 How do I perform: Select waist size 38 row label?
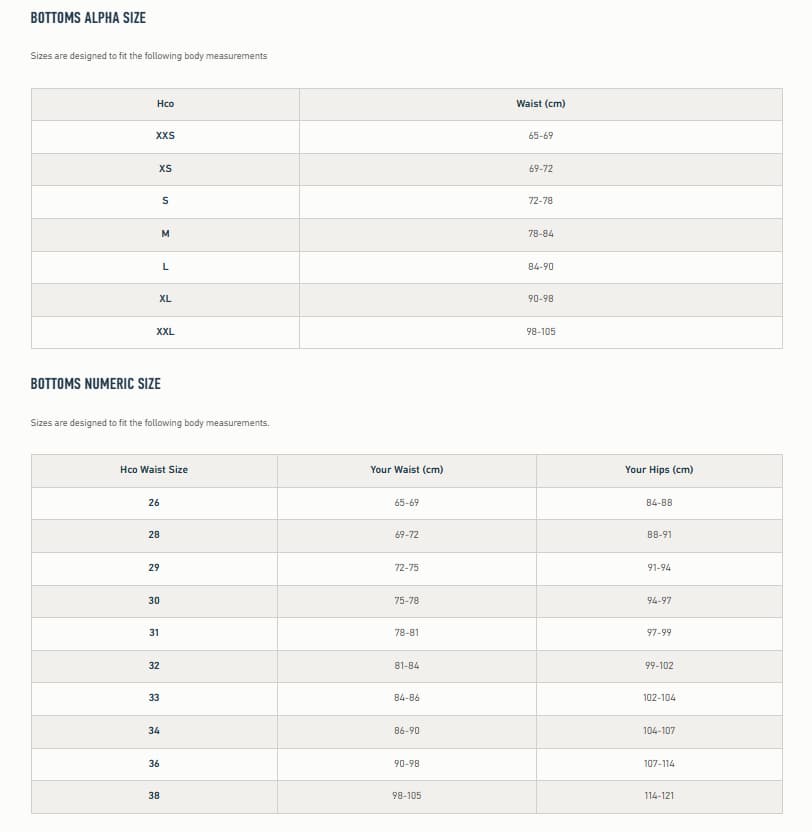154,795
